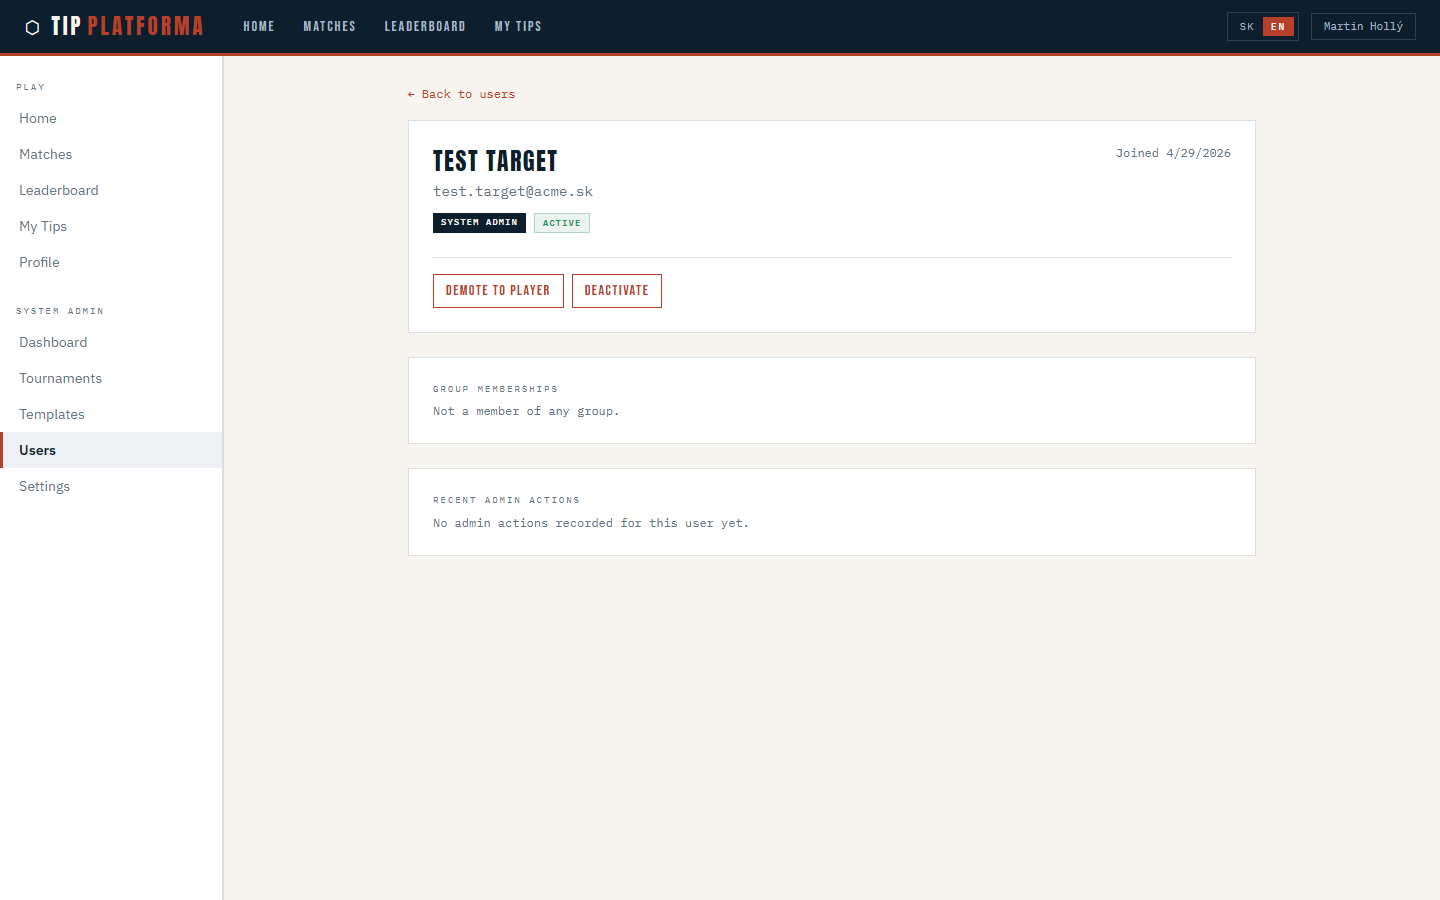1440x900 pixels.
Task: Click the test.target@acme.sk email address
Action: click(x=513, y=191)
